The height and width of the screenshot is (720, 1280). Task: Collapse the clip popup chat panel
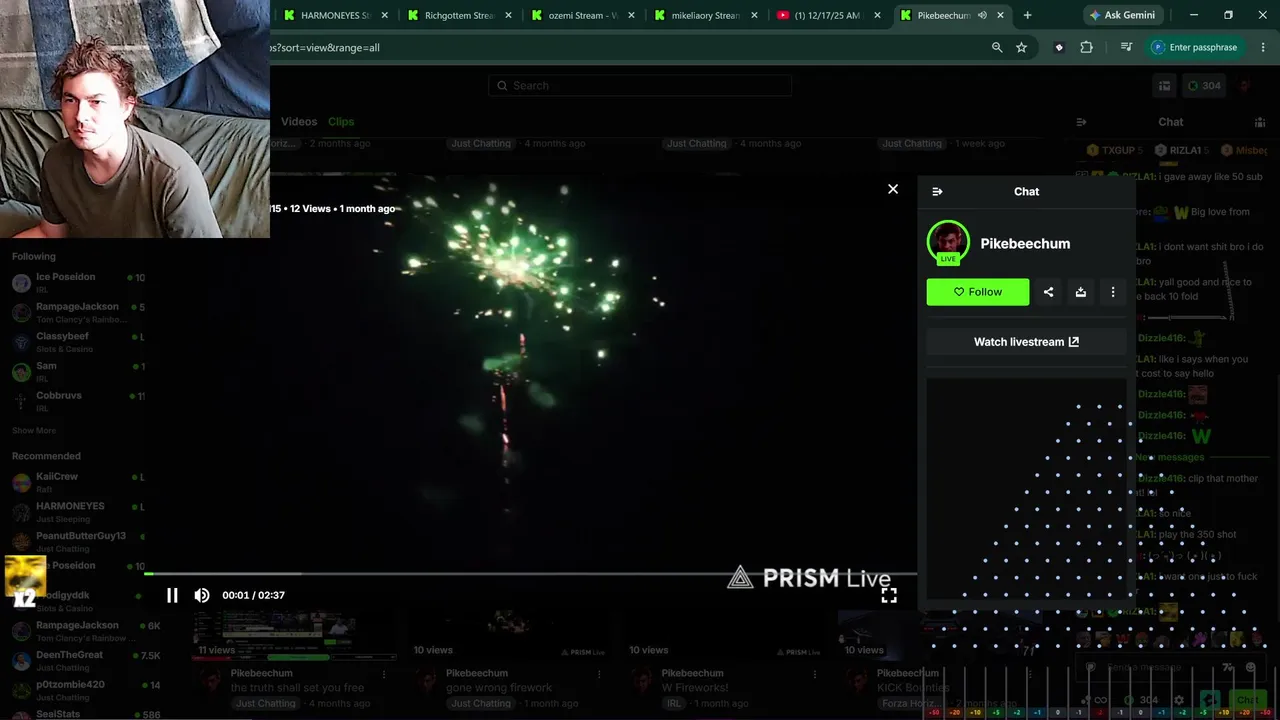coord(937,191)
